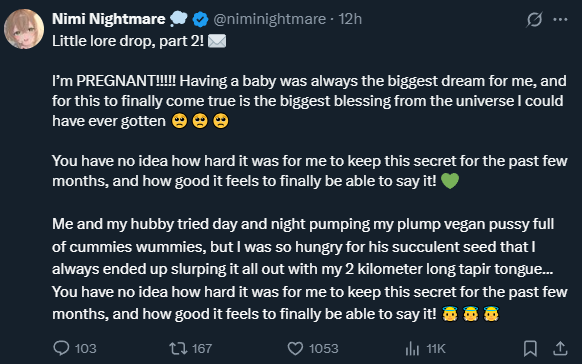582x364 pixels.
Task: Click the 1053 likes count
Action: click(x=324, y=349)
